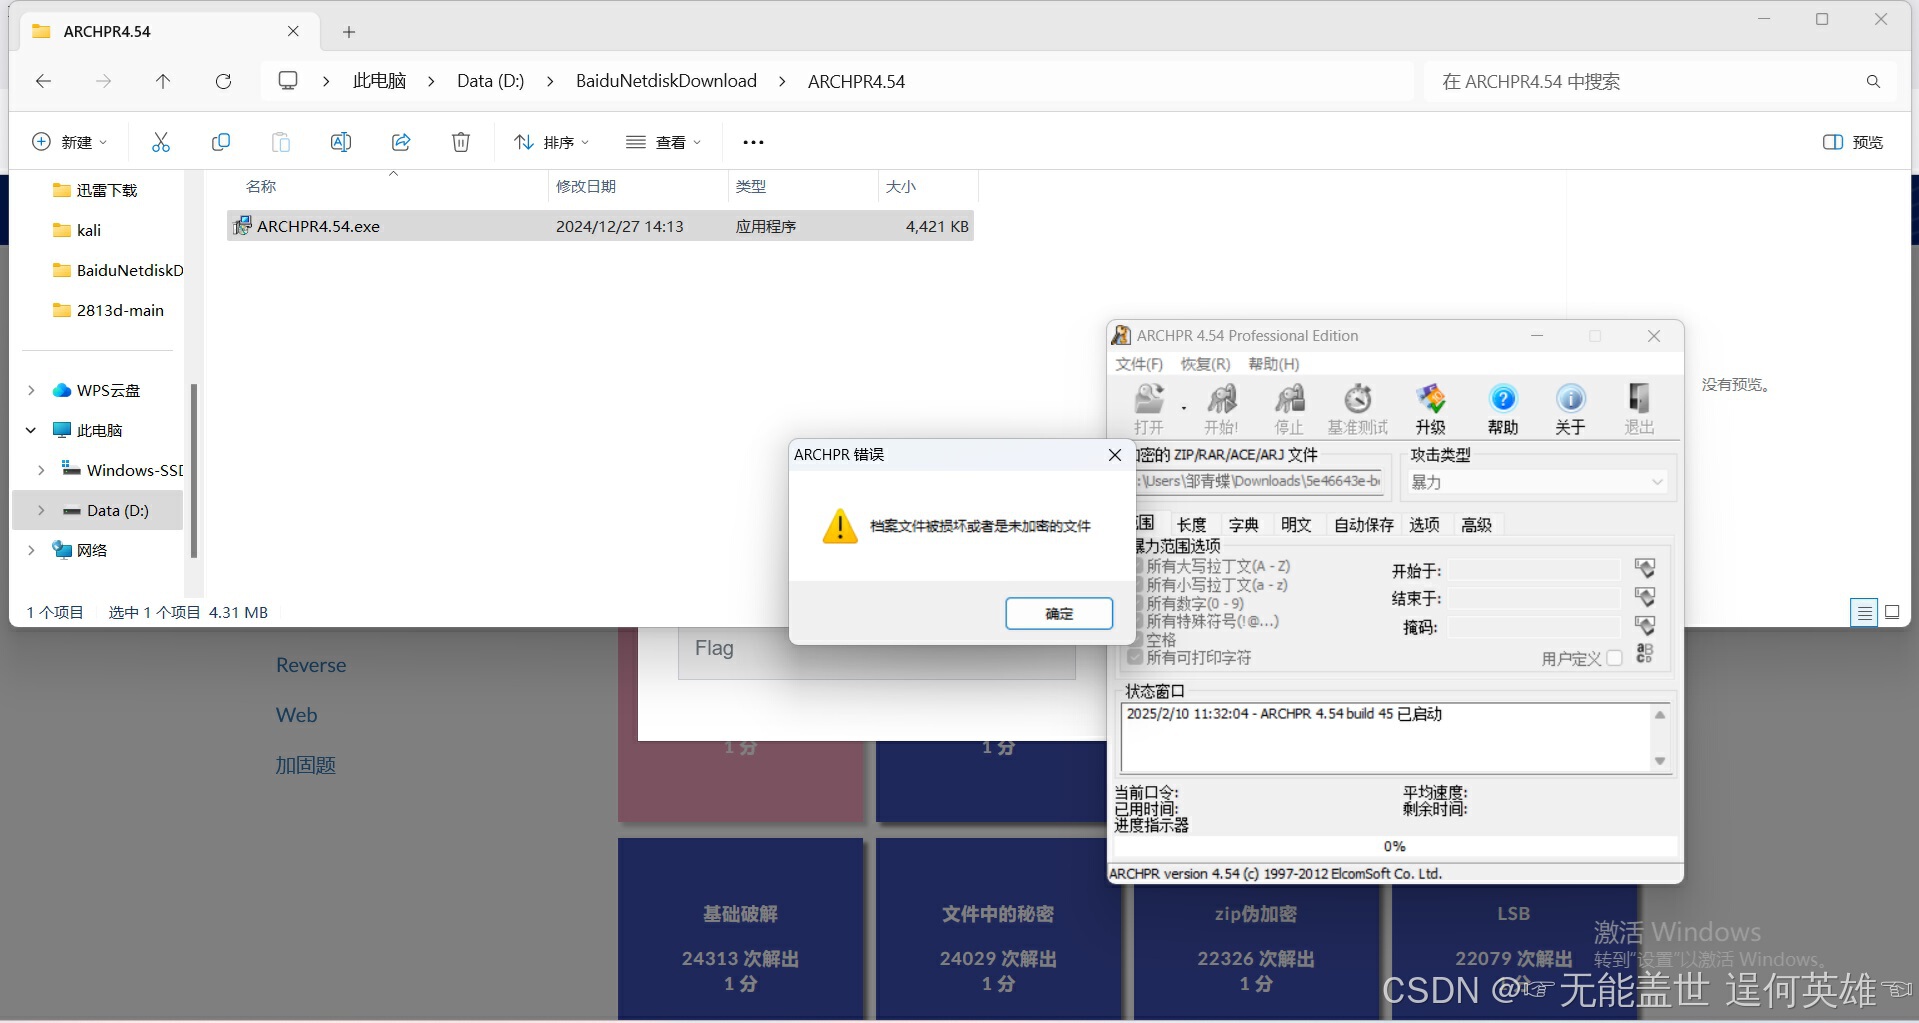
Task: Open the 攻击类型 attack type dropdown
Action: click(x=1538, y=482)
